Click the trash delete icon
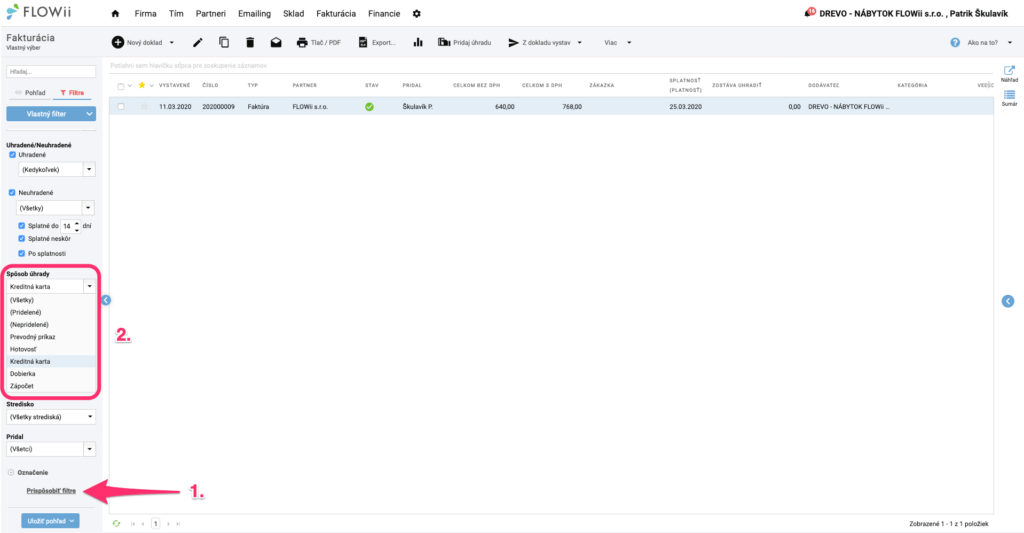 click(250, 42)
